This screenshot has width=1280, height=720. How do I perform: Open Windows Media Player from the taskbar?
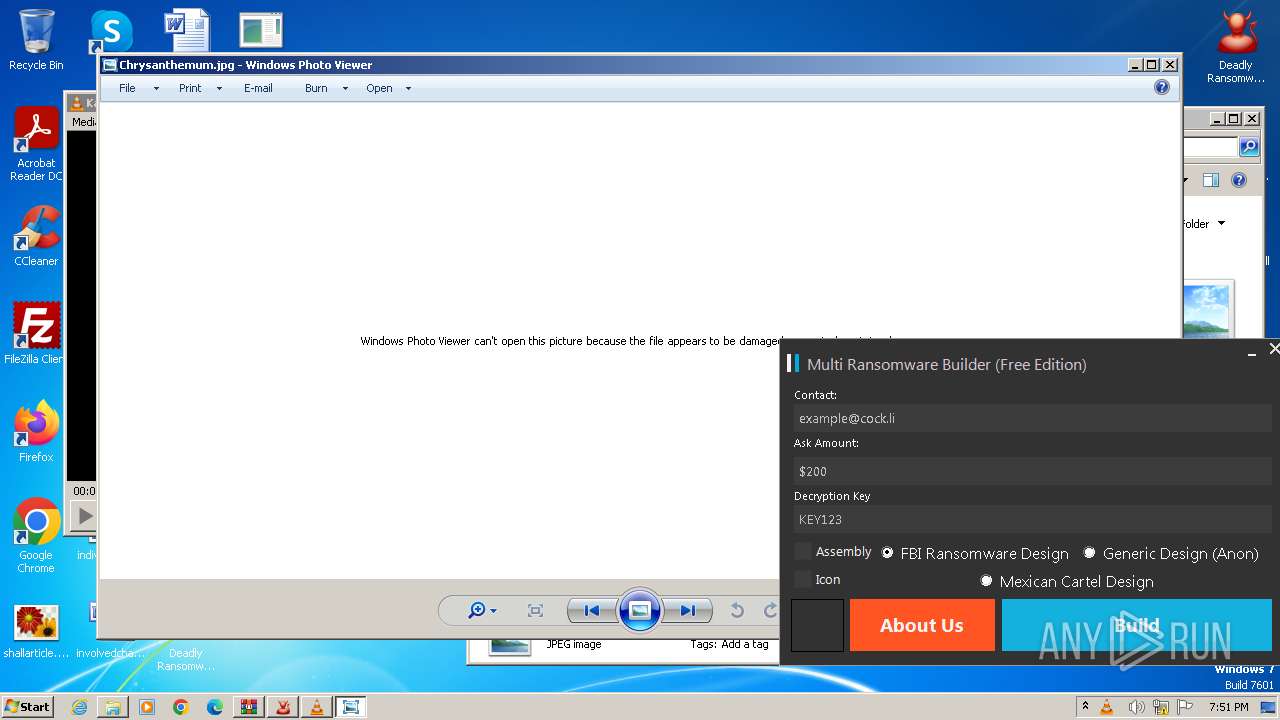coord(147,707)
